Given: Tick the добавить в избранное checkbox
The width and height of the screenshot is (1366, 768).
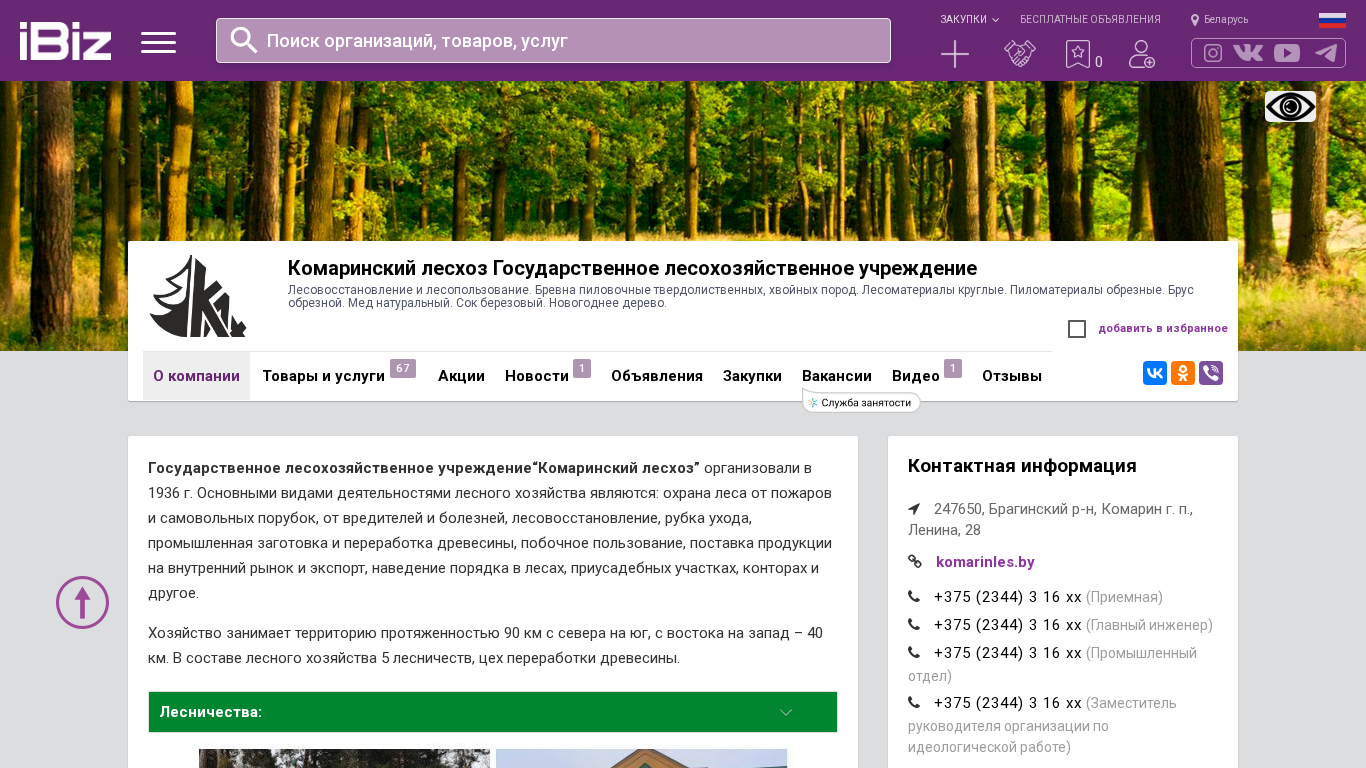Looking at the screenshot, I should (1077, 329).
